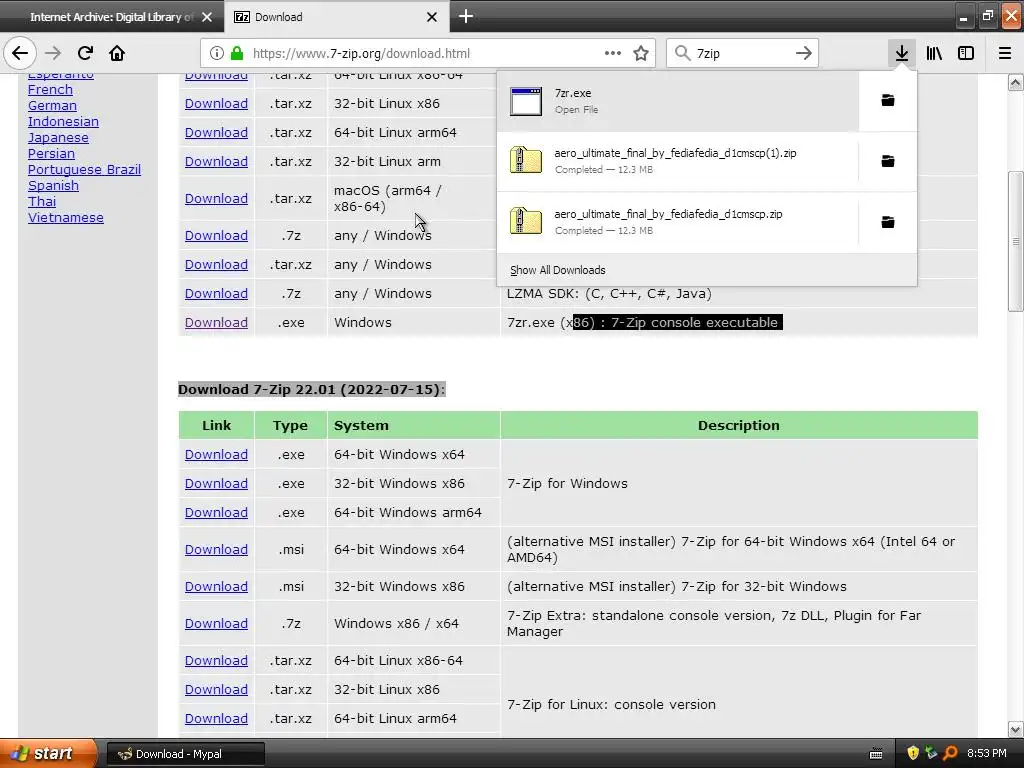Download .exe for 64-bit Windows arm64
This screenshot has height=768, width=1024.
tap(216, 513)
